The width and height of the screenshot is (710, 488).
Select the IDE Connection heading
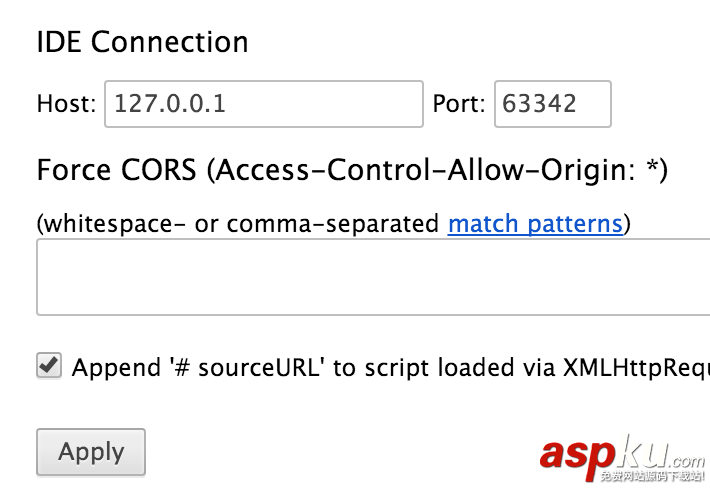[142, 42]
